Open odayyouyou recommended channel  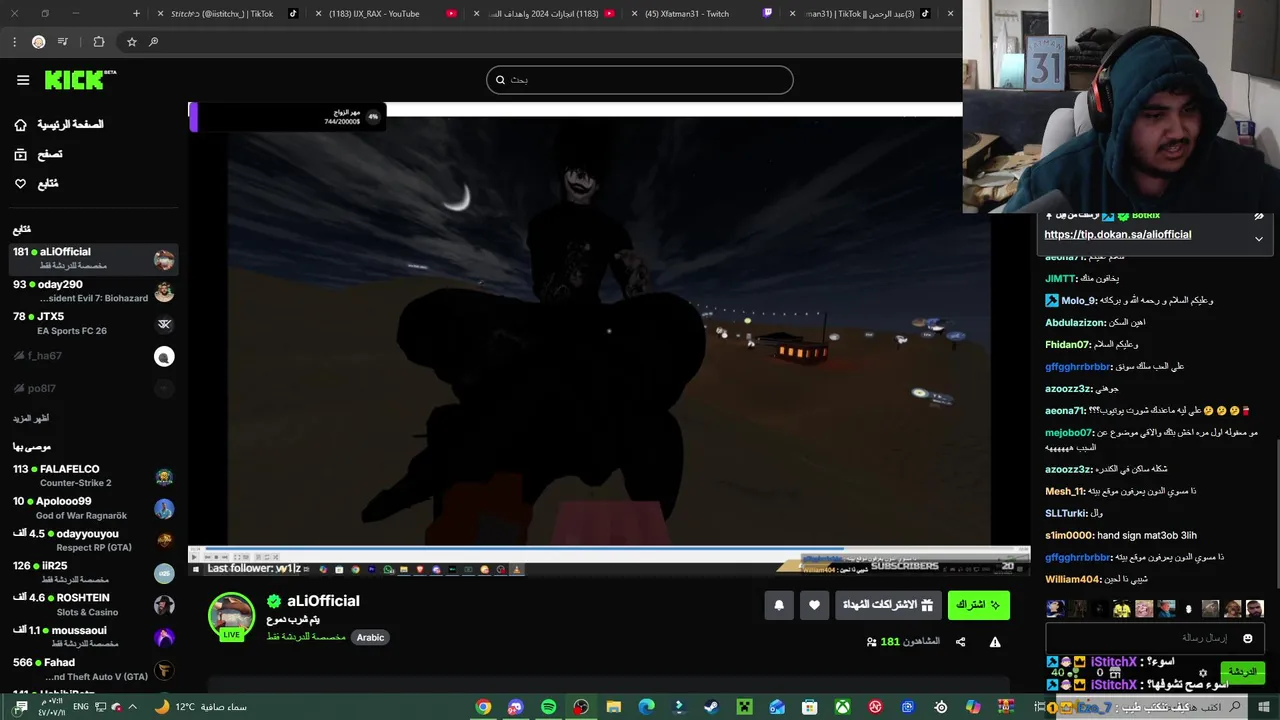click(93, 540)
